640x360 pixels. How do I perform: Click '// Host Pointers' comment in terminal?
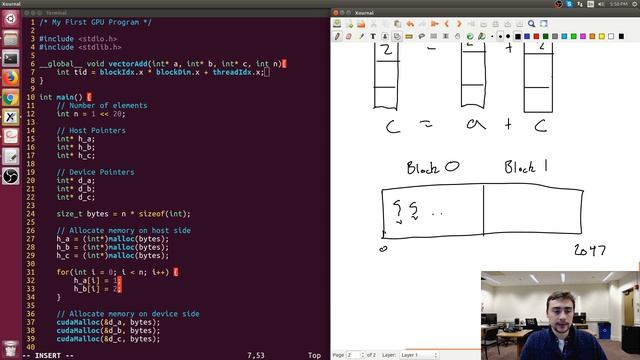tap(91, 131)
